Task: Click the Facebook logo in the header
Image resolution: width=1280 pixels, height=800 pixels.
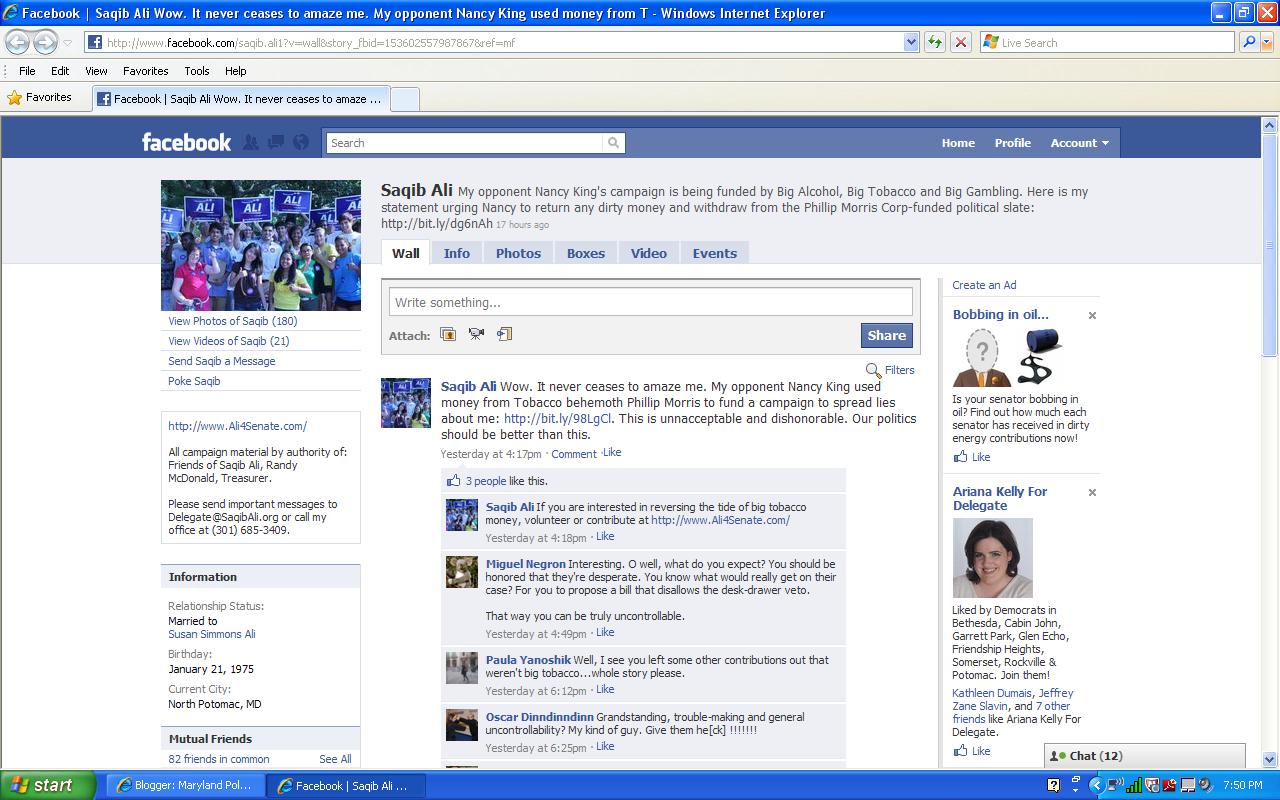Action: (x=186, y=142)
